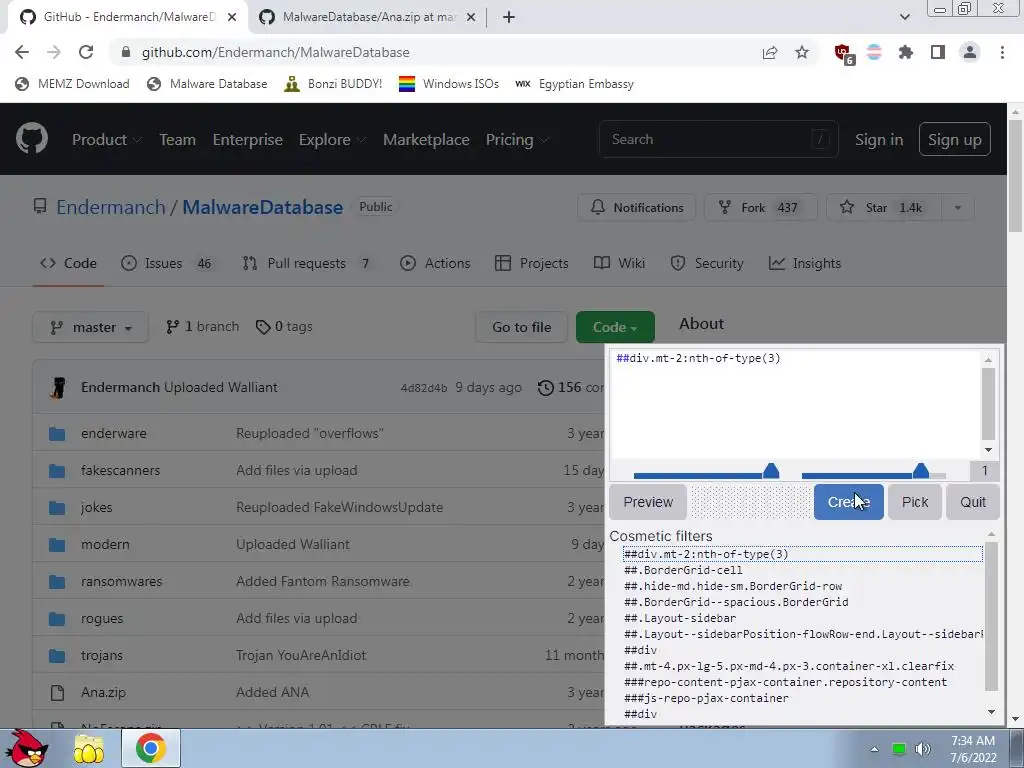Close the GitHub Endermanch tab
The image size is (1024, 768).
point(232,17)
